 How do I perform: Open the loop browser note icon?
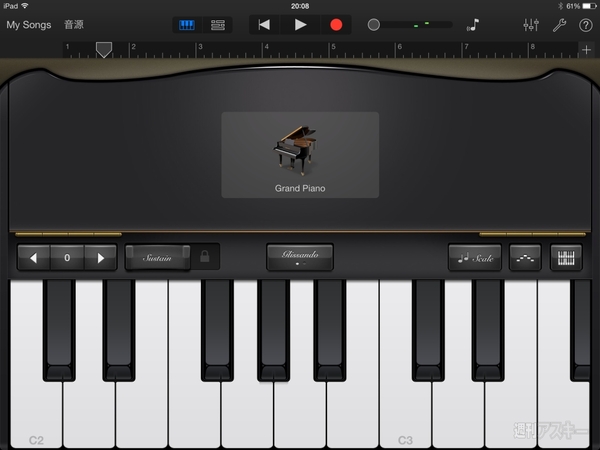tap(473, 25)
